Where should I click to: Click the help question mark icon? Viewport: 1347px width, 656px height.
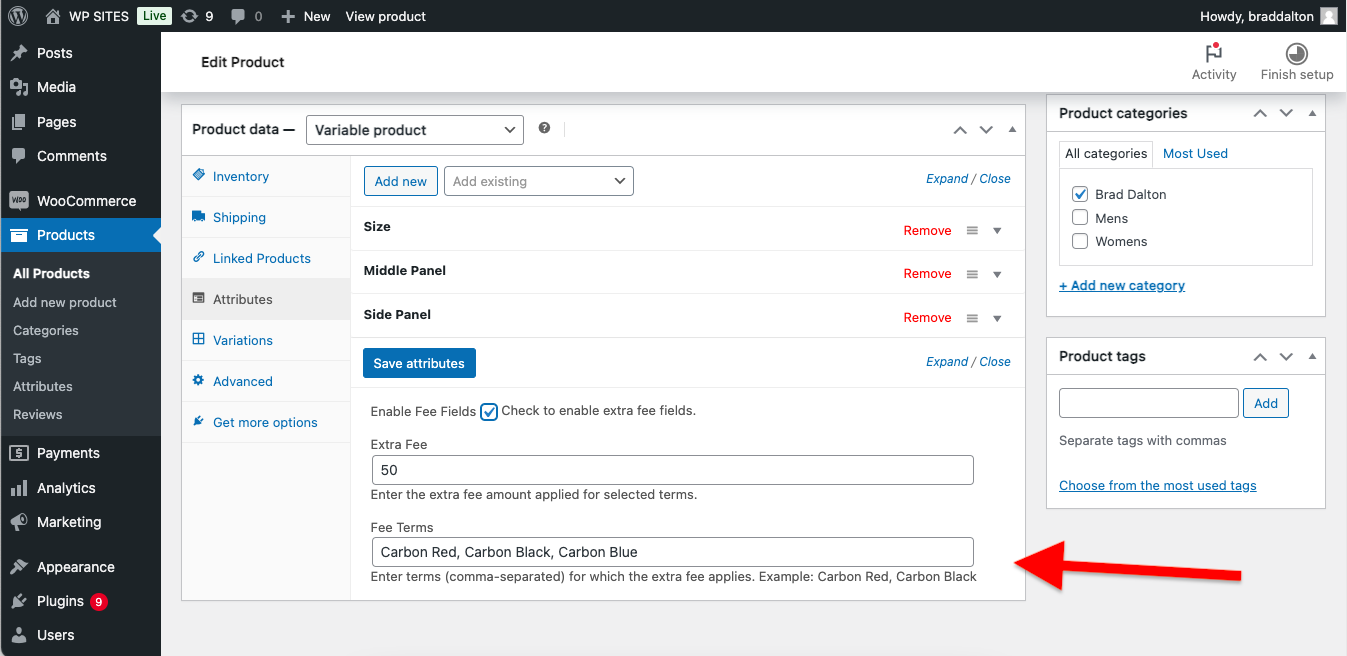coord(544,128)
